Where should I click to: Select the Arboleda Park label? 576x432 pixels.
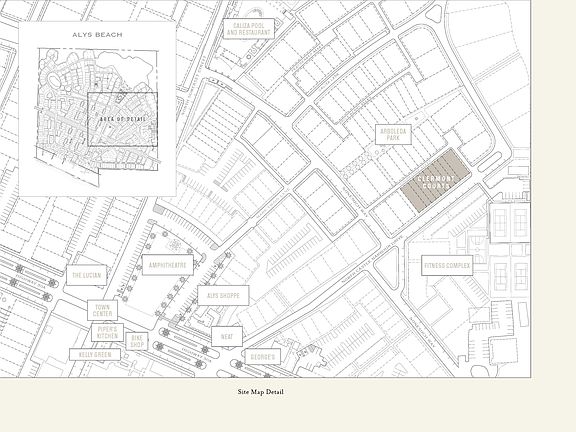pyautogui.click(x=393, y=134)
